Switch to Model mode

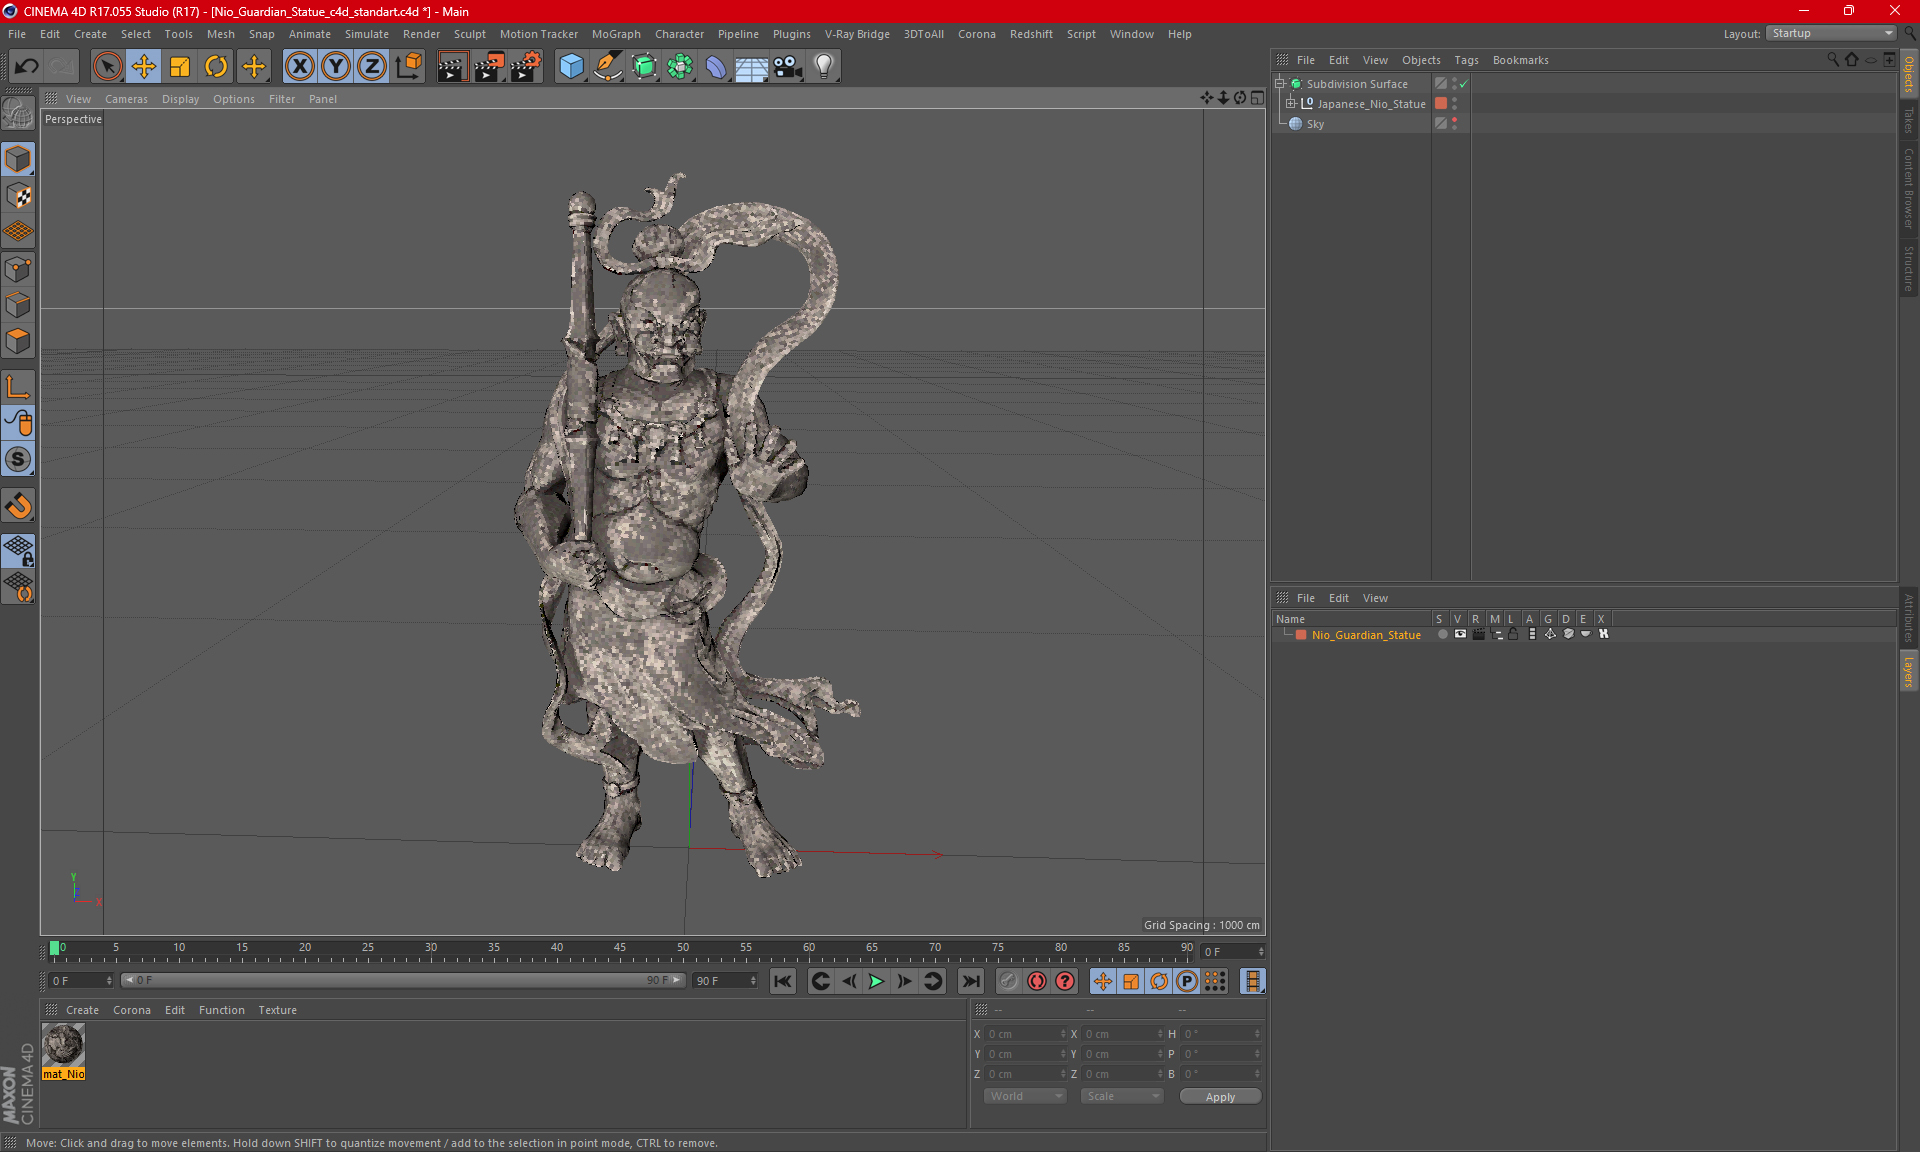(x=18, y=160)
